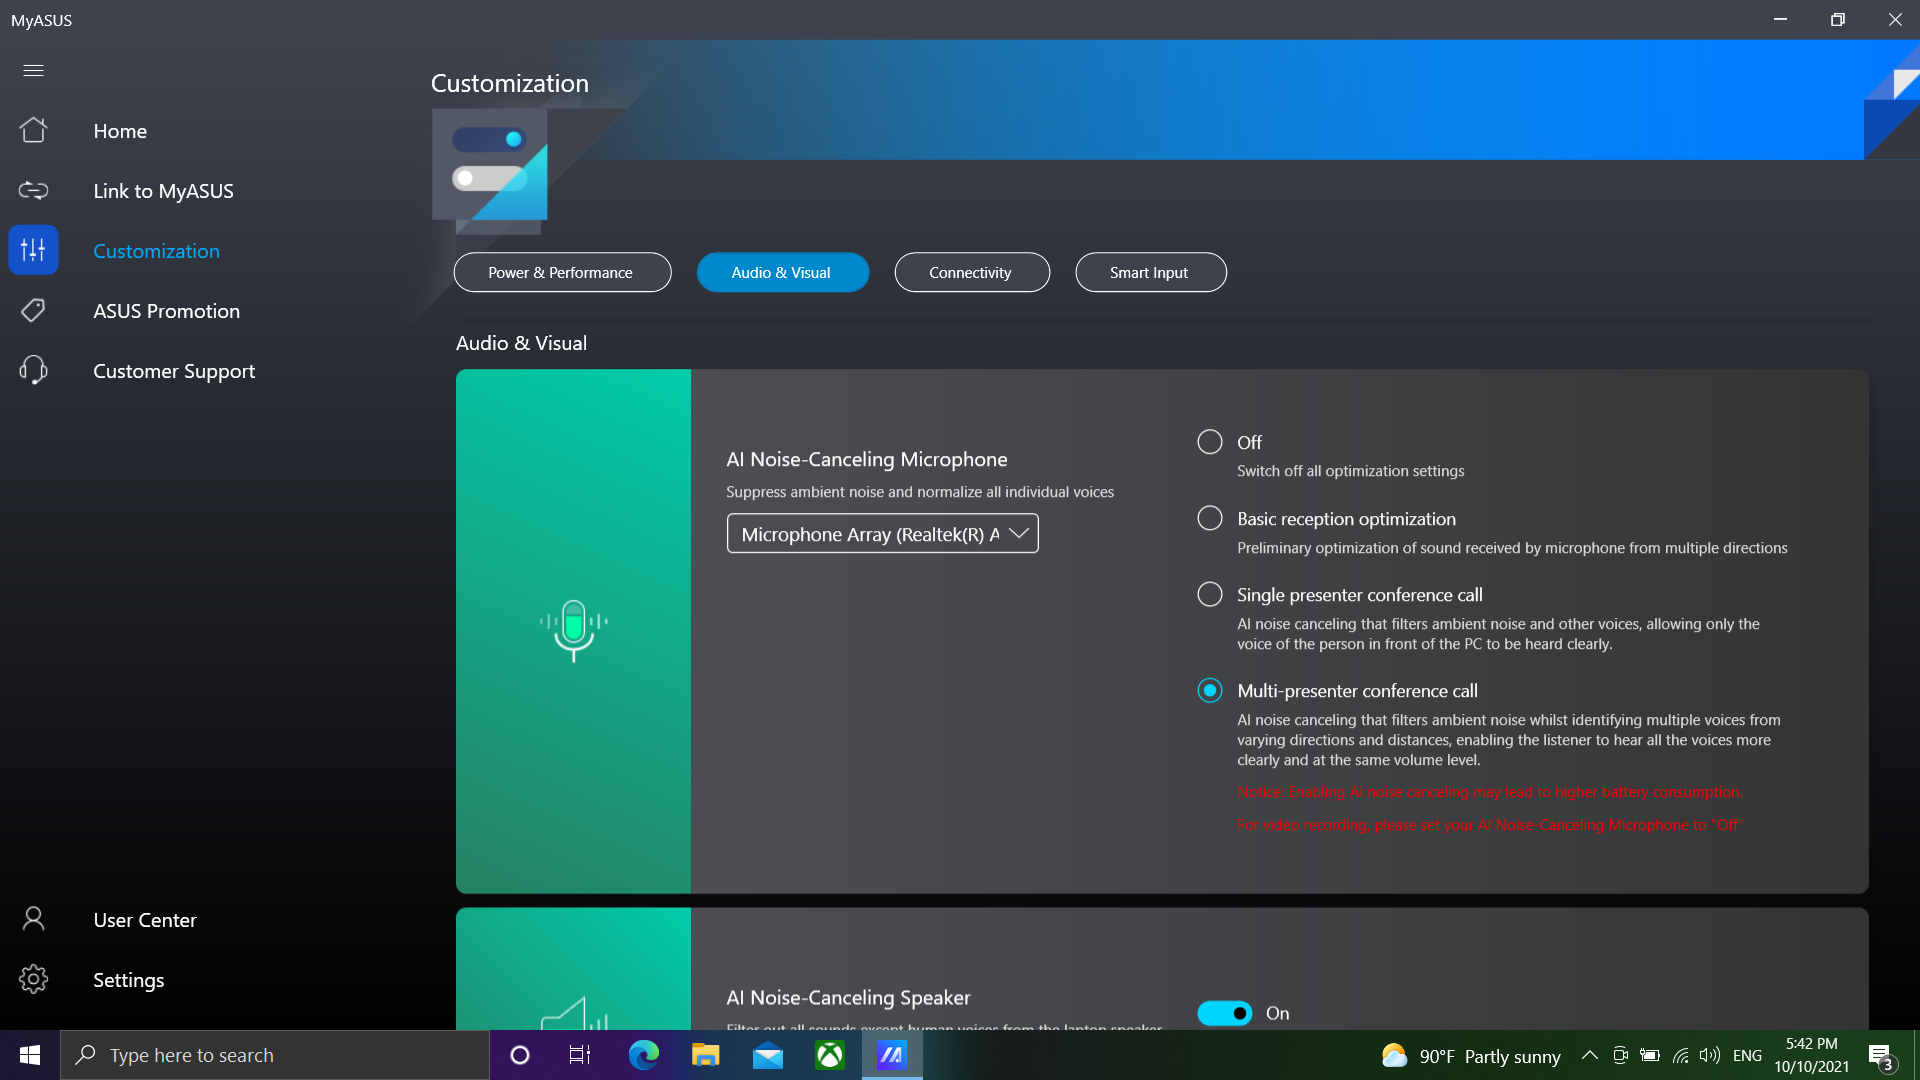Screen dimensions: 1920x1080
Task: Click the "Audio & Visual" section heading
Action: (x=521, y=343)
